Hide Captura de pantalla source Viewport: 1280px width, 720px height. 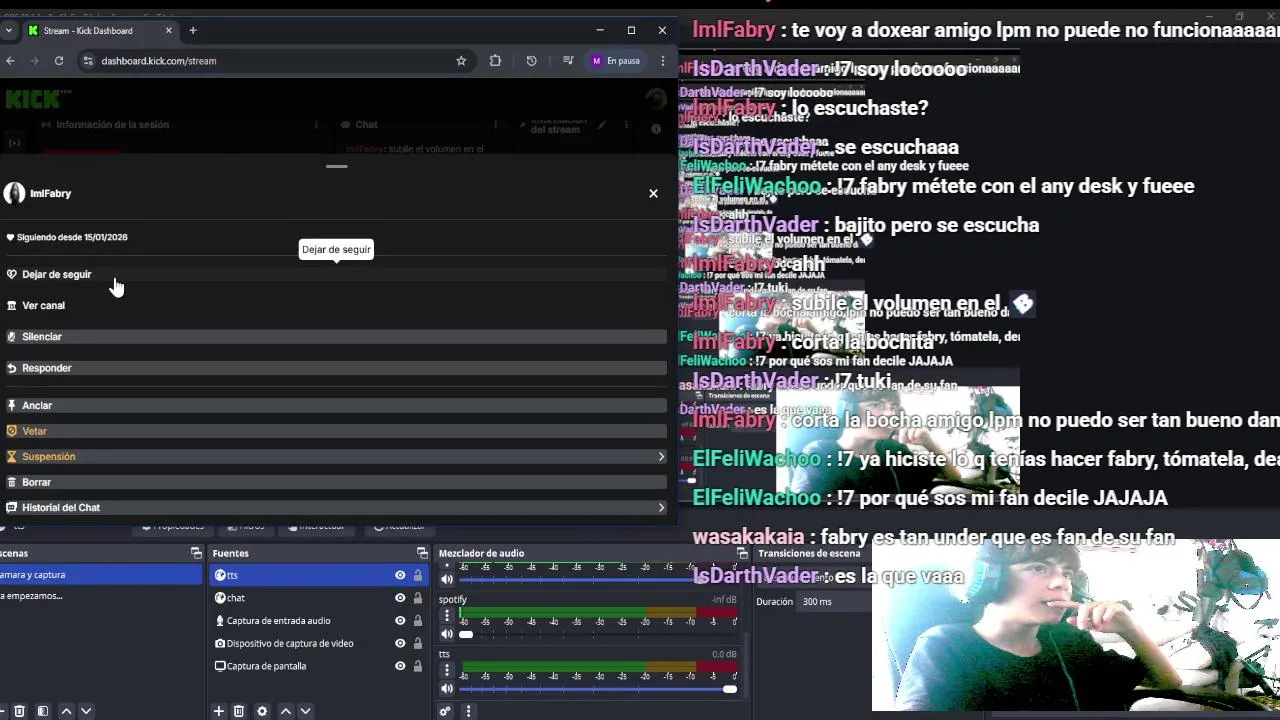point(400,666)
